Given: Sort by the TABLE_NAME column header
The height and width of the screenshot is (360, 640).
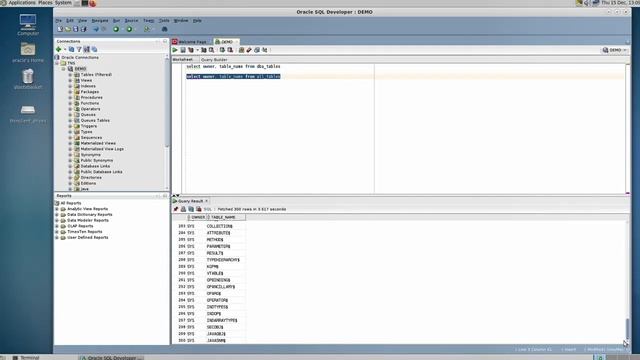Looking at the screenshot, I should coord(226,217).
